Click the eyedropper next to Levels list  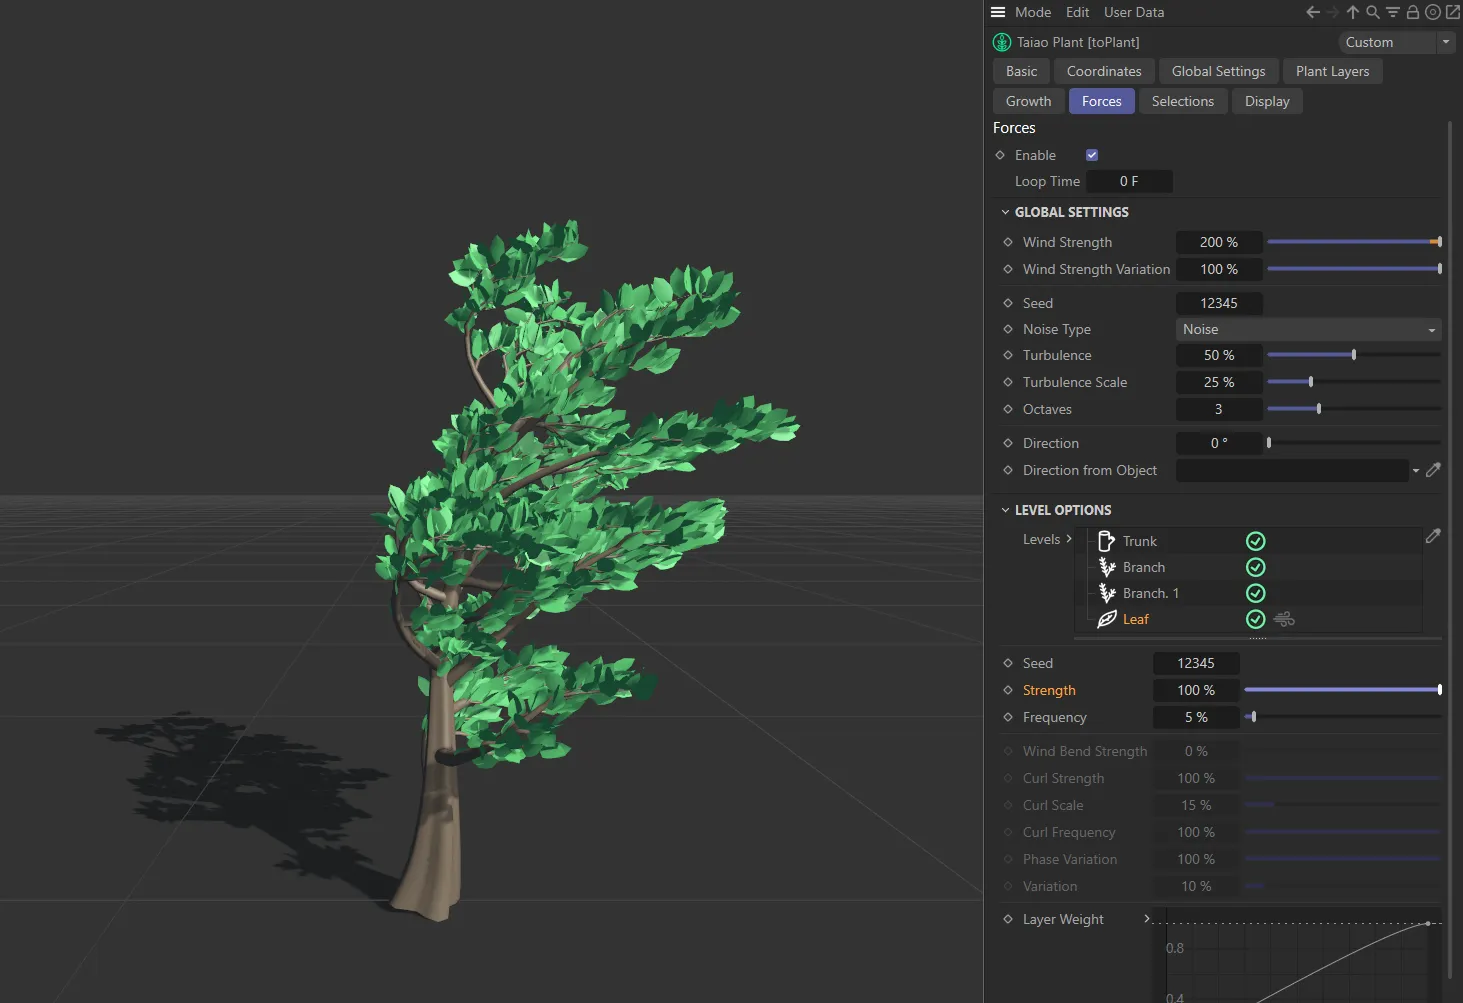pos(1434,536)
